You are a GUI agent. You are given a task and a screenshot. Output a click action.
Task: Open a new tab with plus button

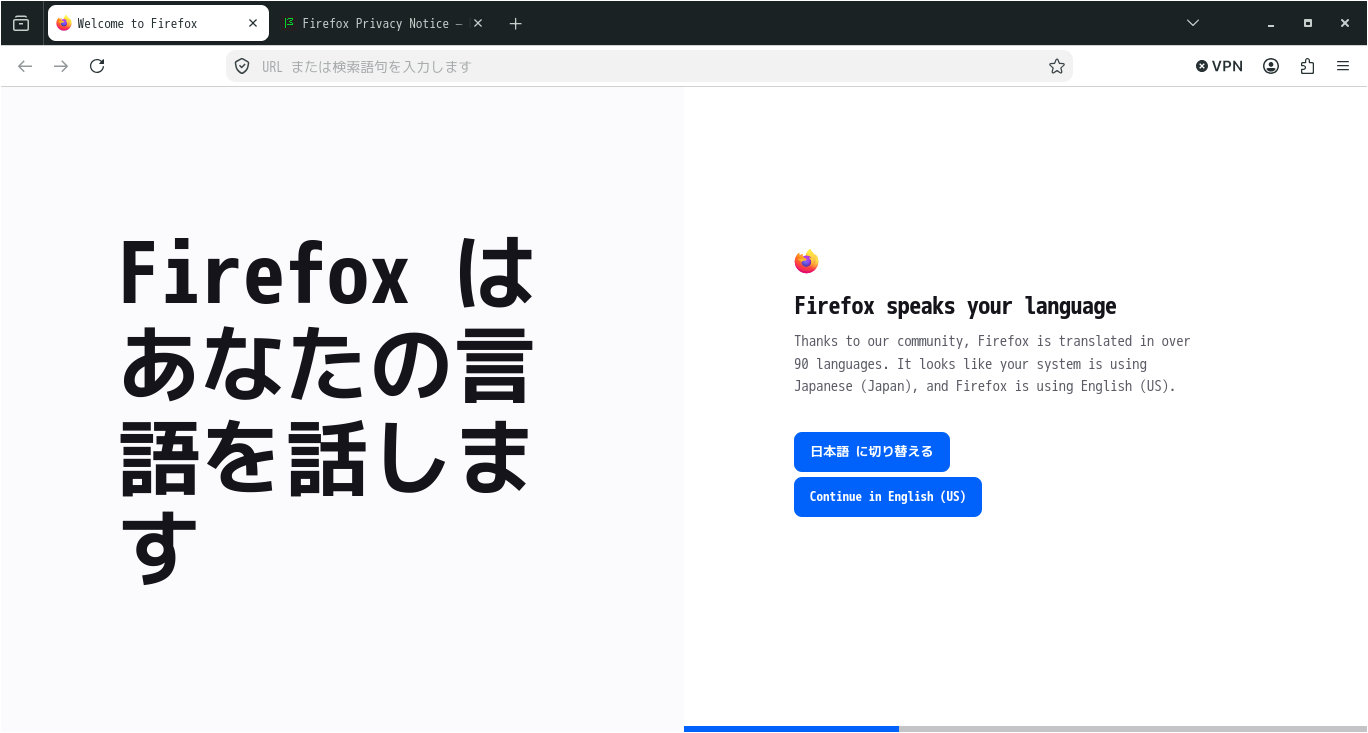pos(515,23)
